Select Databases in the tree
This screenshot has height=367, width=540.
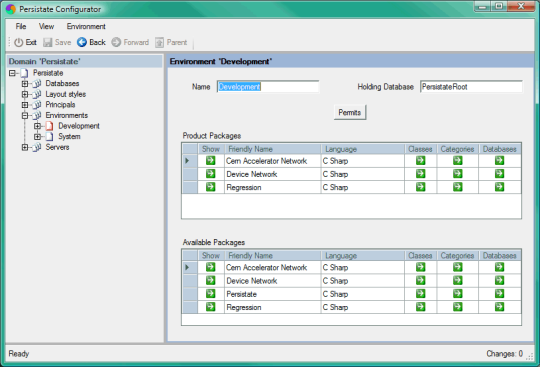point(62,84)
